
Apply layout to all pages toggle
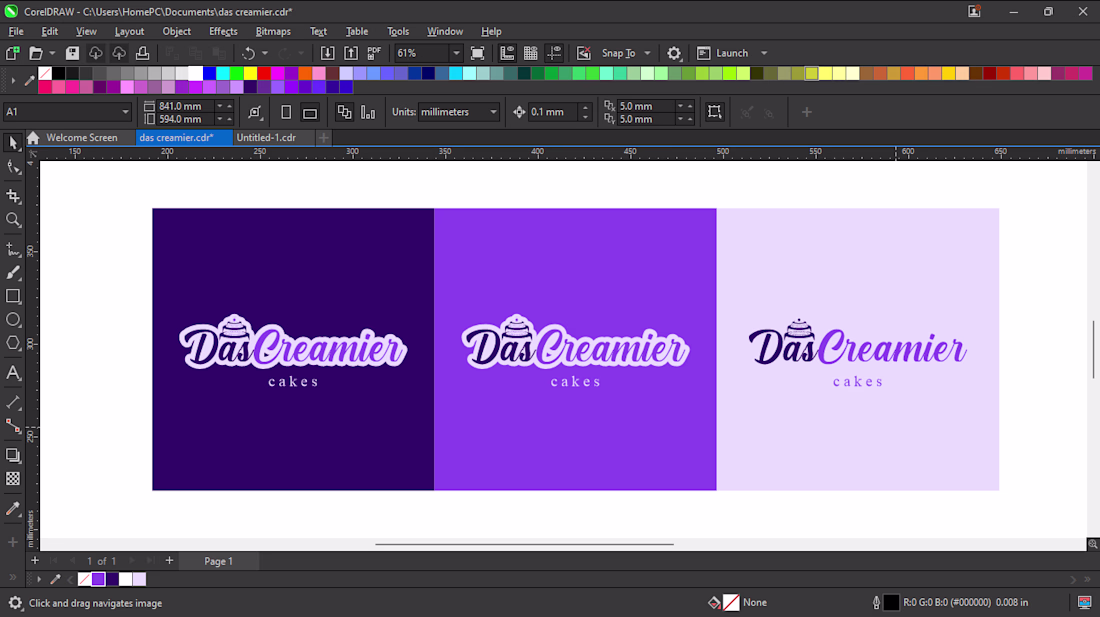[x=344, y=112]
